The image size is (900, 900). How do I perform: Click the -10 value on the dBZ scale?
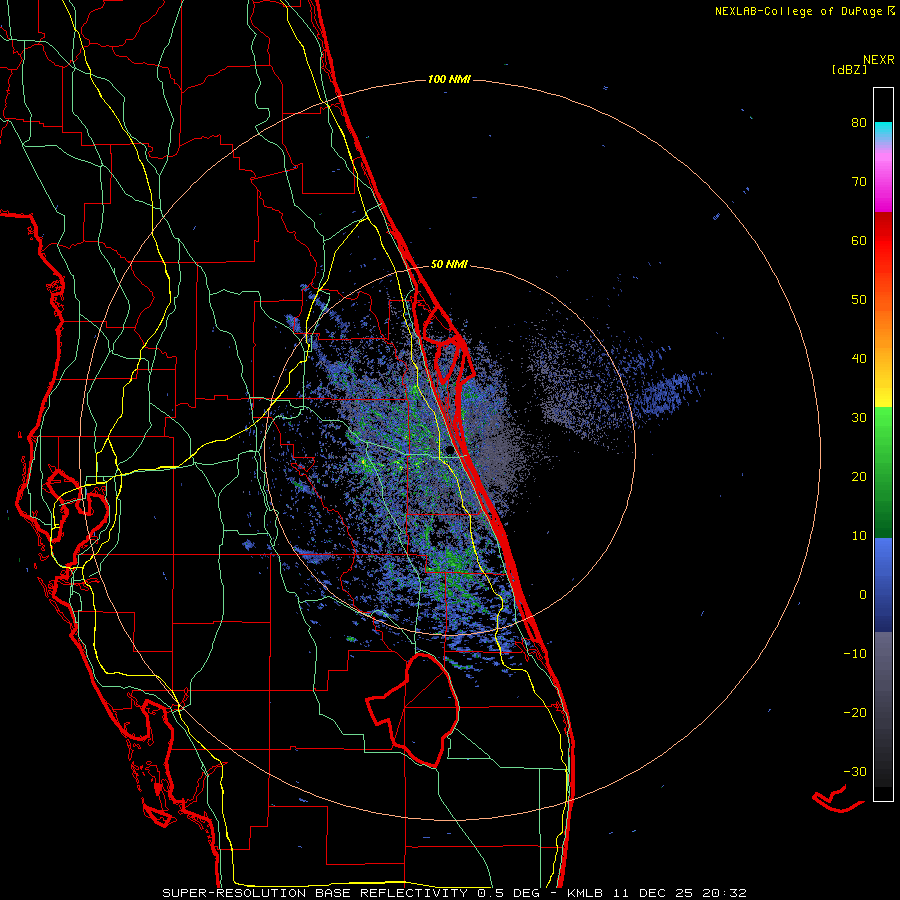pyautogui.click(x=855, y=654)
